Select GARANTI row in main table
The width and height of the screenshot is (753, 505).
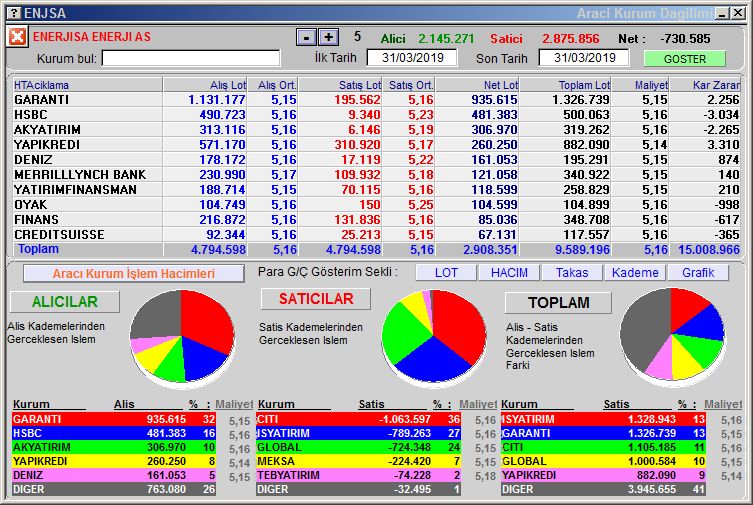coord(376,99)
